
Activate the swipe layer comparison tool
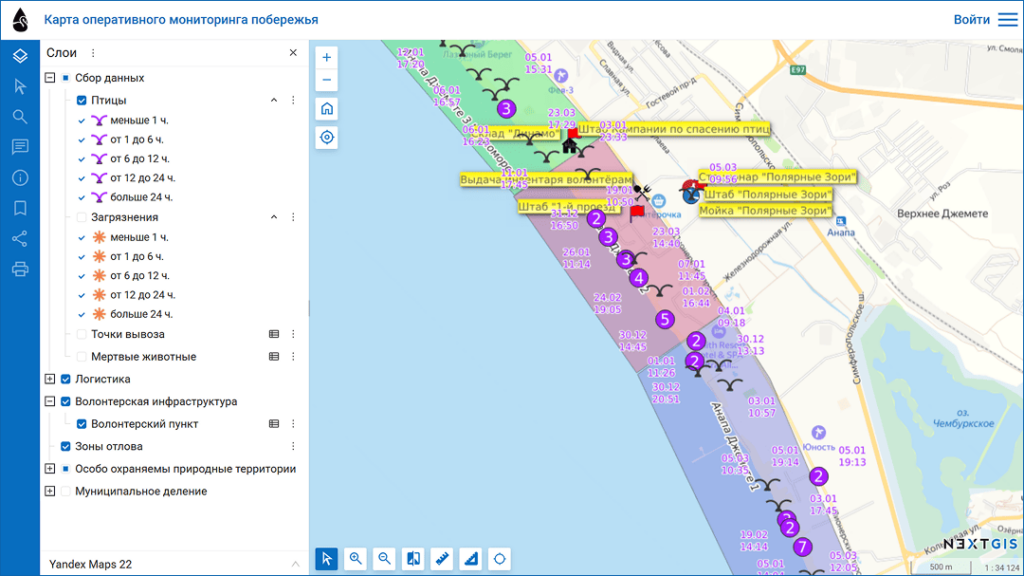tap(414, 559)
